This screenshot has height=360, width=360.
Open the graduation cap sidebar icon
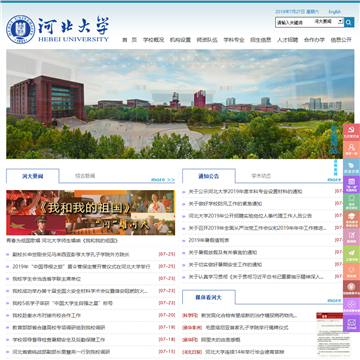pos(351,219)
